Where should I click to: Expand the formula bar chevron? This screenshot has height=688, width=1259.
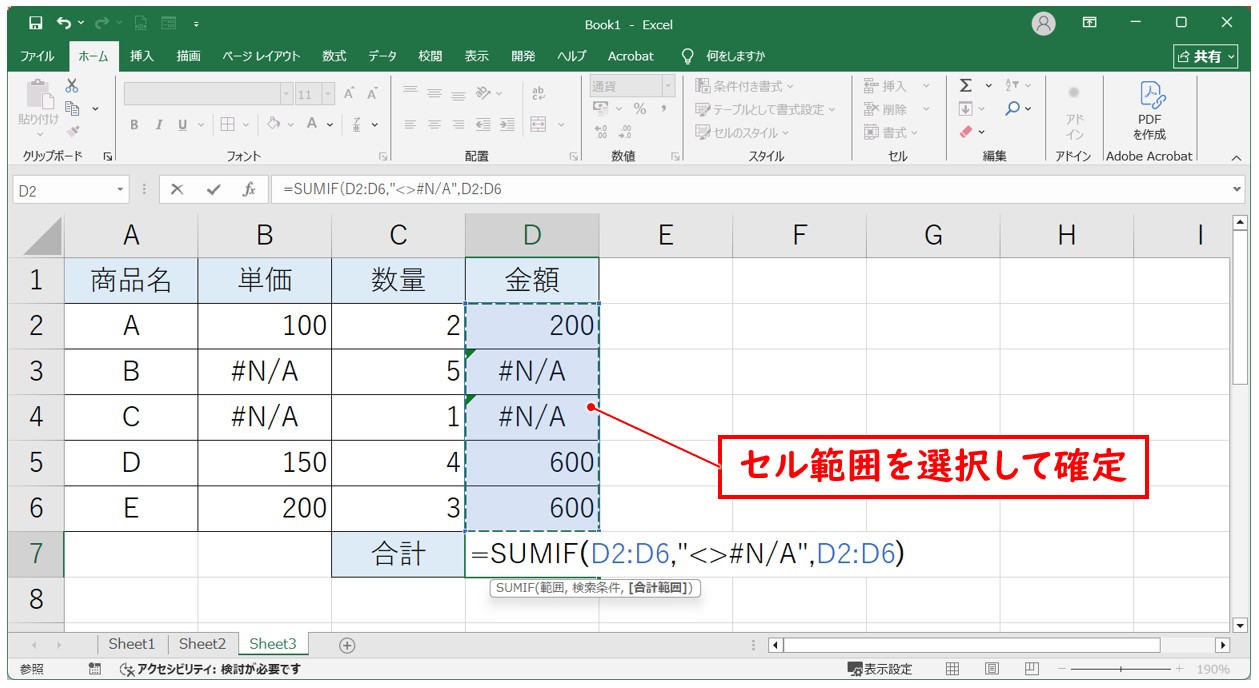[x=1238, y=189]
